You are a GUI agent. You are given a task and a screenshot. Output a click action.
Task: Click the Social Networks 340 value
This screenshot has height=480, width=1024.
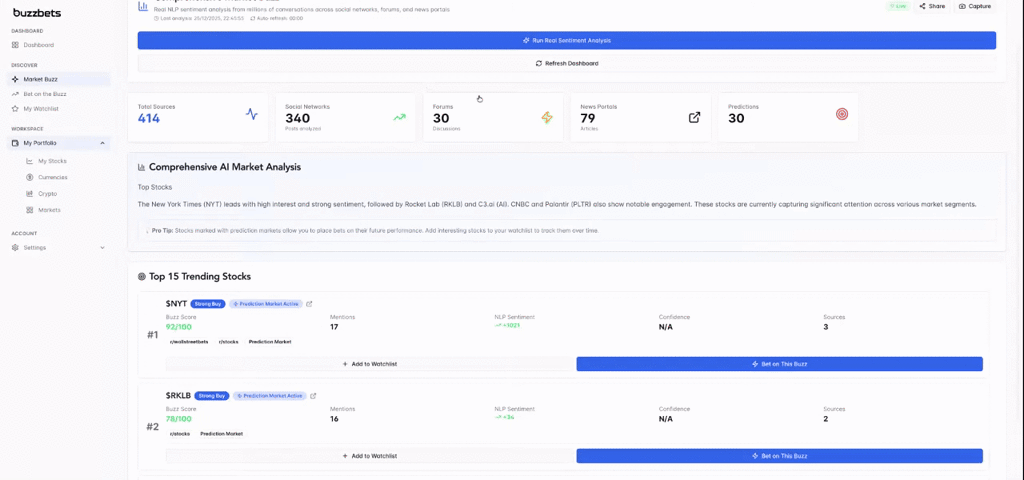(x=298, y=118)
